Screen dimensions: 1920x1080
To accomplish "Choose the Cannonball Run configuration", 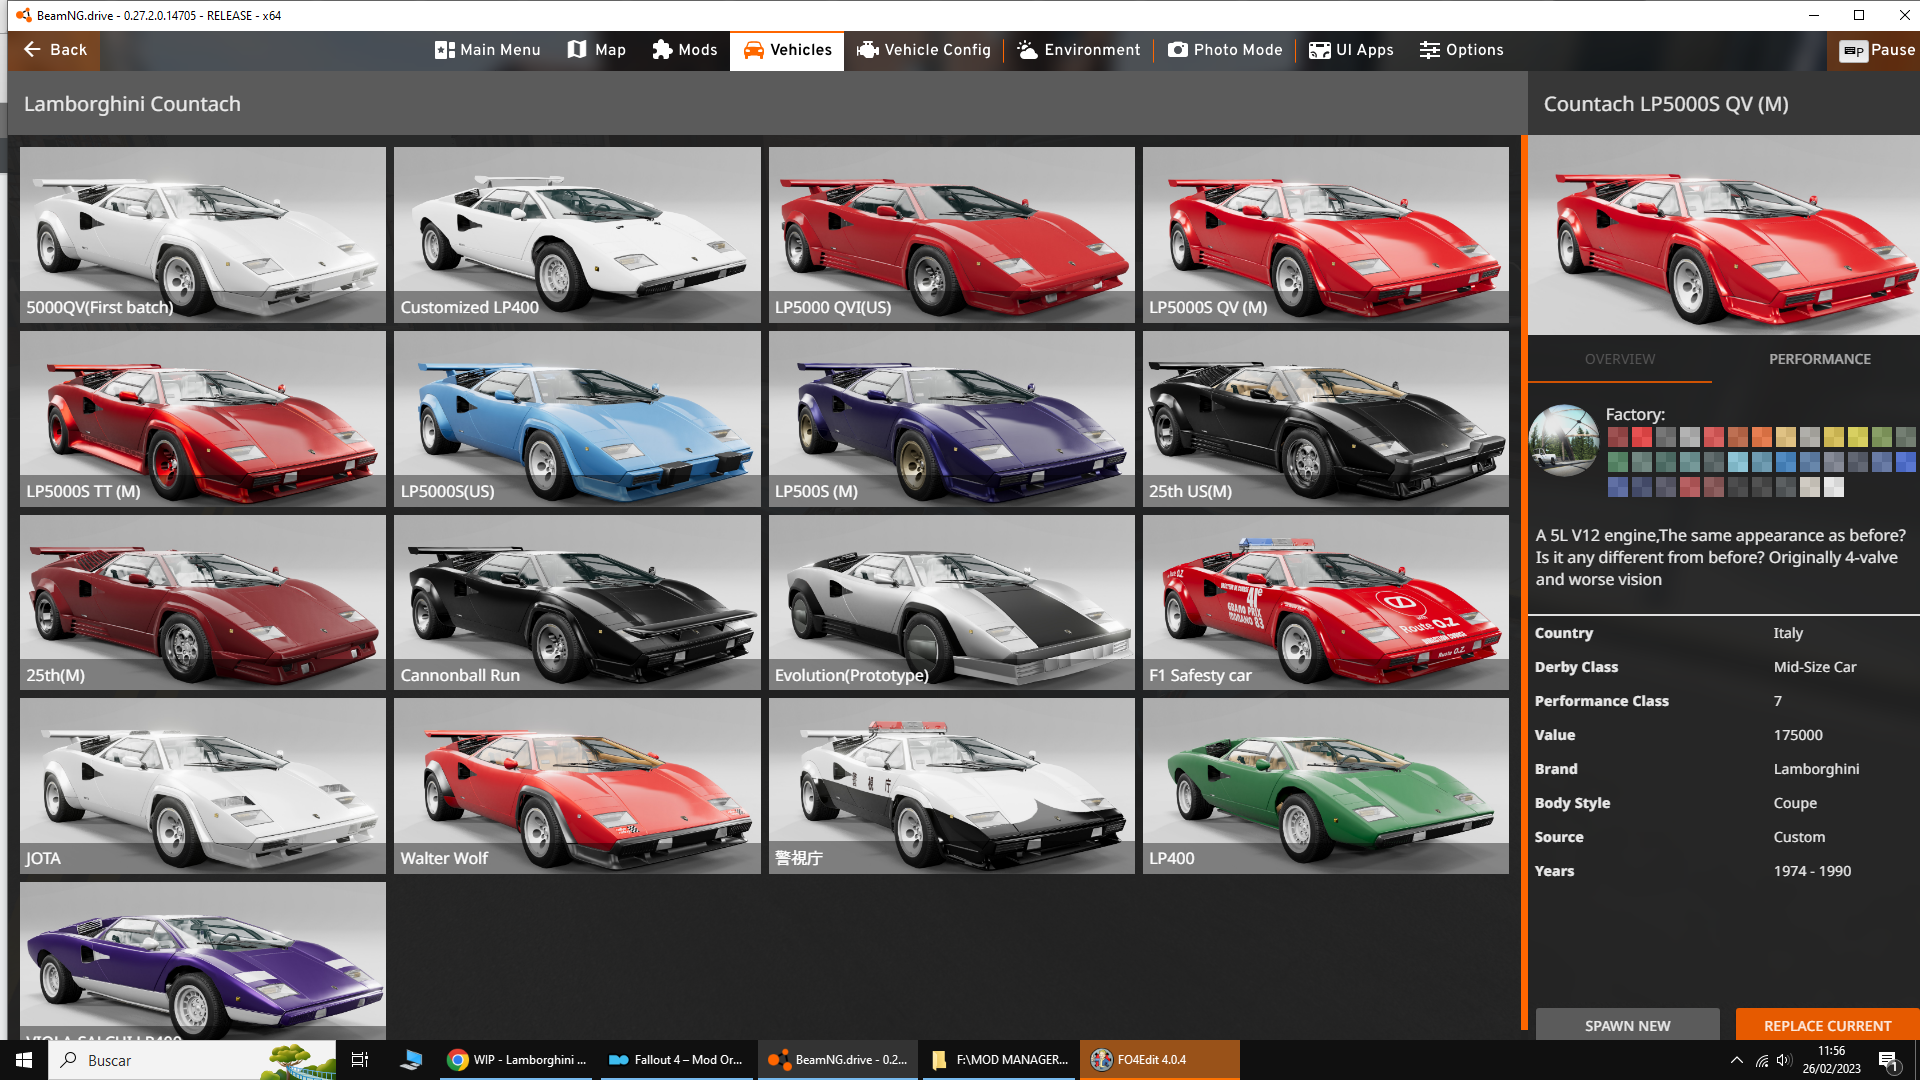I will click(x=577, y=603).
